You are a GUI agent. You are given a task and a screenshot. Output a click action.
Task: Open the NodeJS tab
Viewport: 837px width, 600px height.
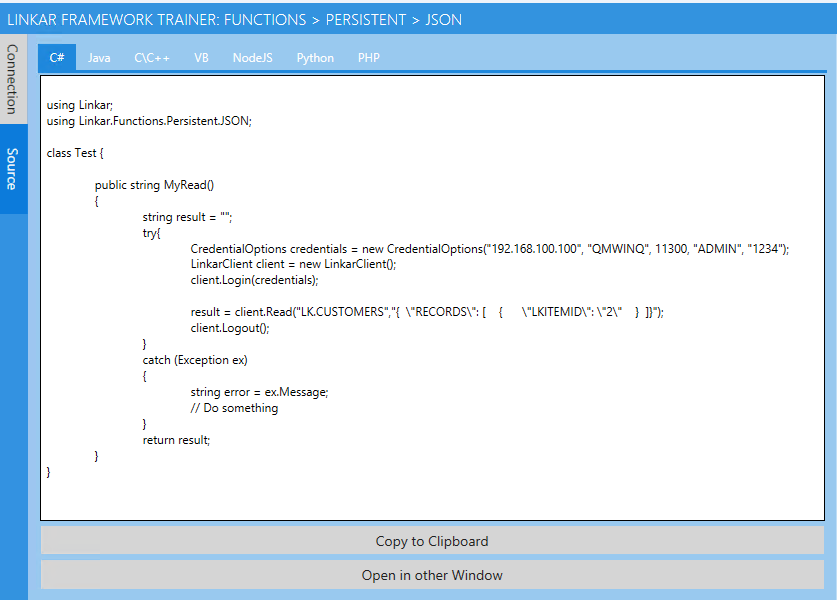point(252,58)
